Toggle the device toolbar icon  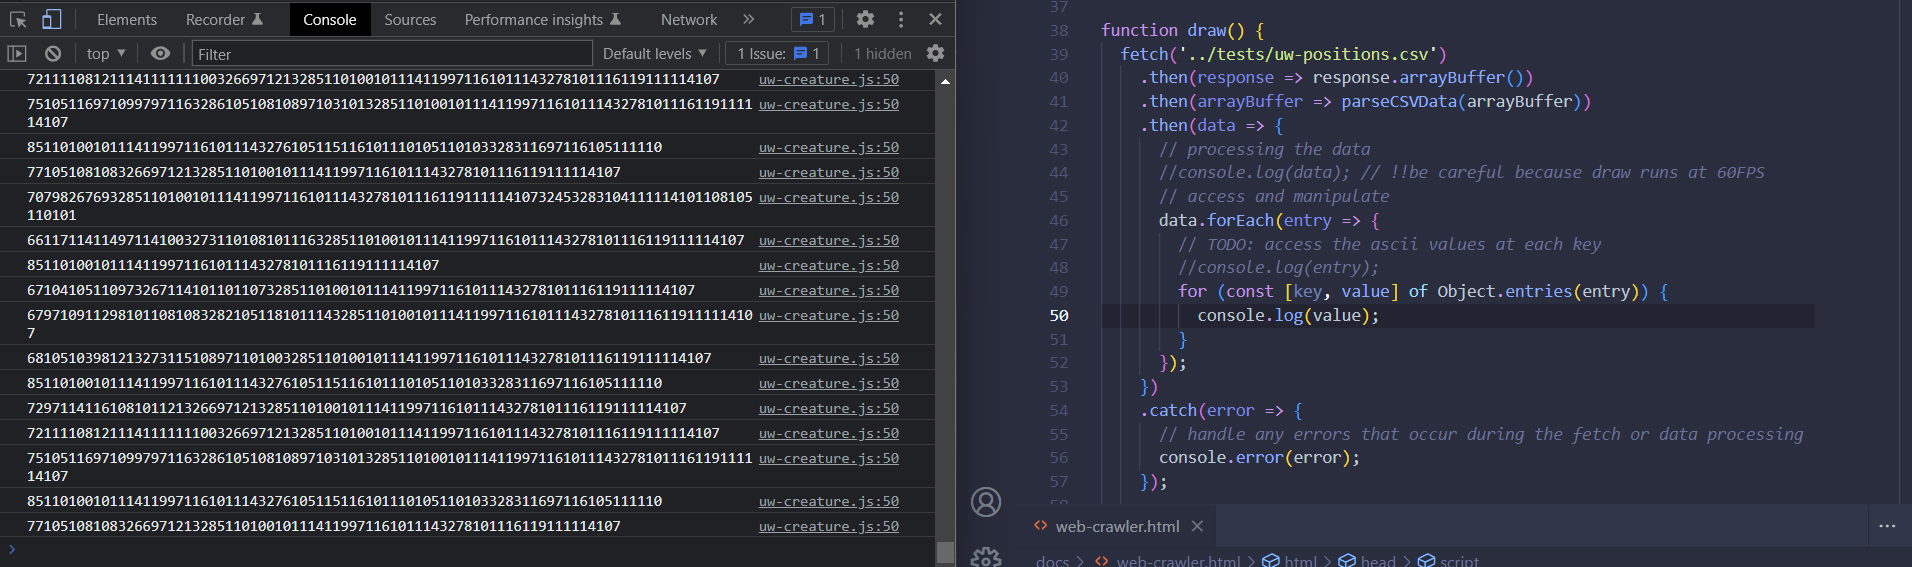51,19
